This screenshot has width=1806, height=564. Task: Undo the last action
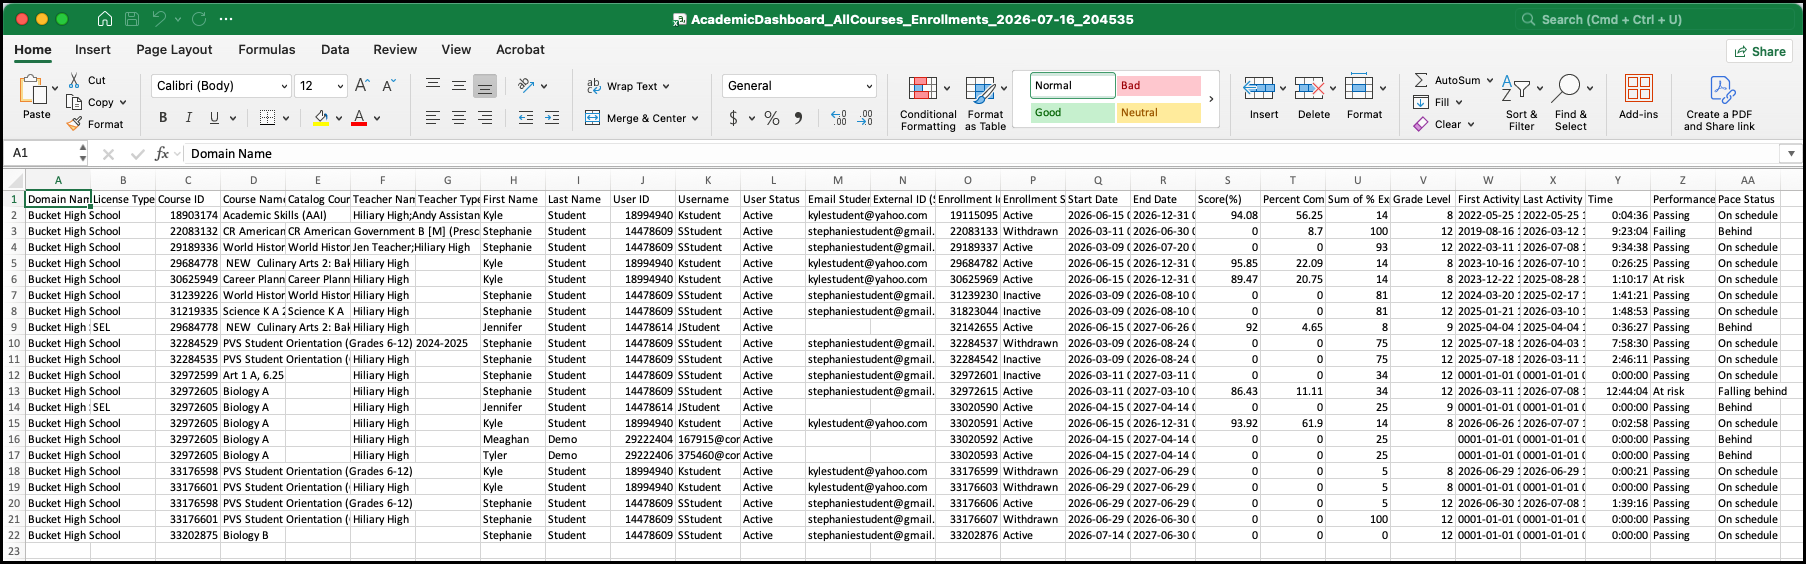(159, 19)
